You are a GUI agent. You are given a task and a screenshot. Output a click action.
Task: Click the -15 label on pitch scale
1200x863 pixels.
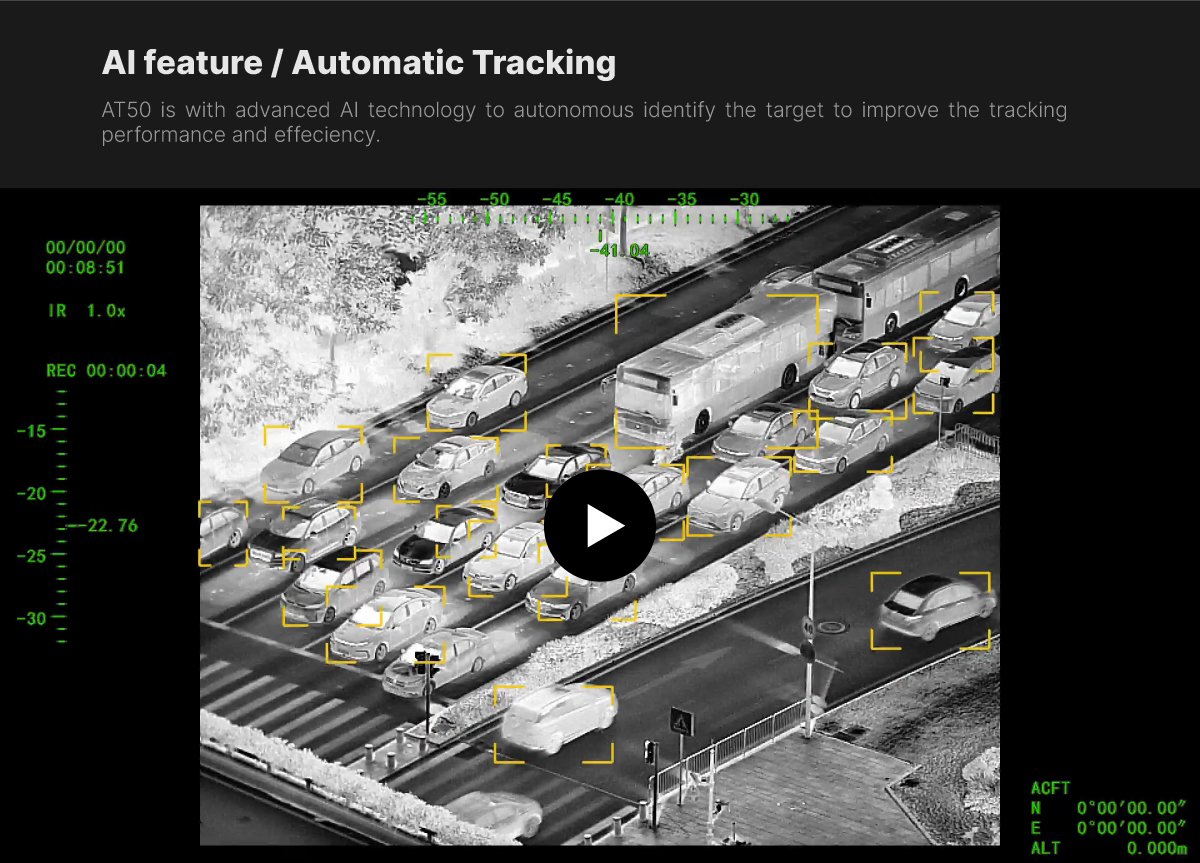point(31,431)
